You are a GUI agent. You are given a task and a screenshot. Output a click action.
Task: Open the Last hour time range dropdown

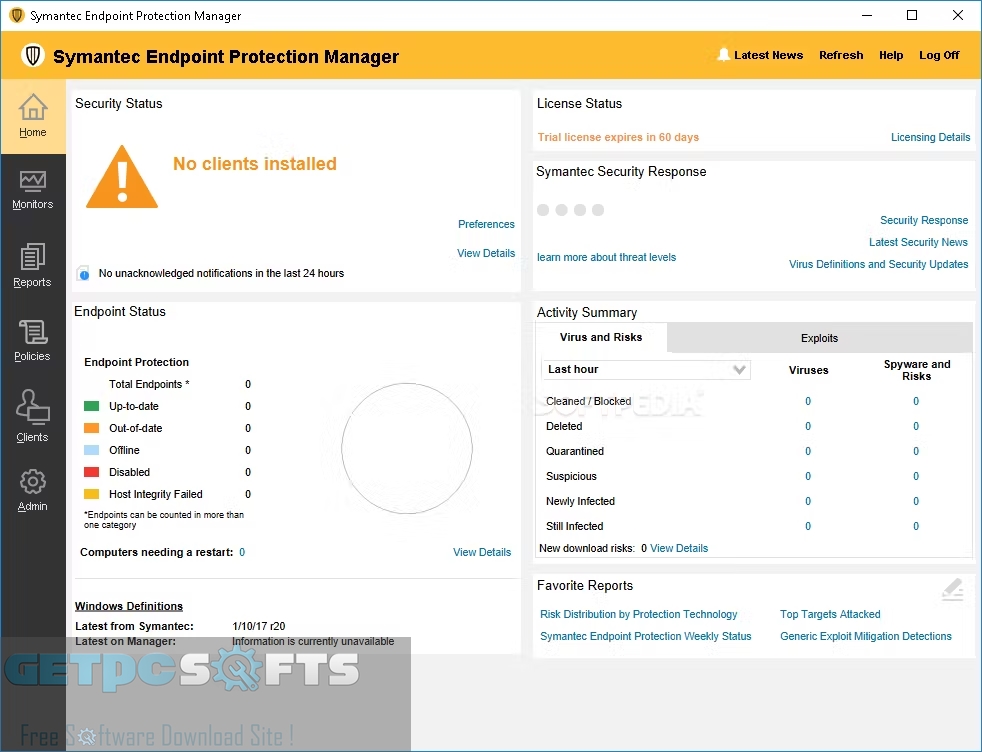pos(646,369)
